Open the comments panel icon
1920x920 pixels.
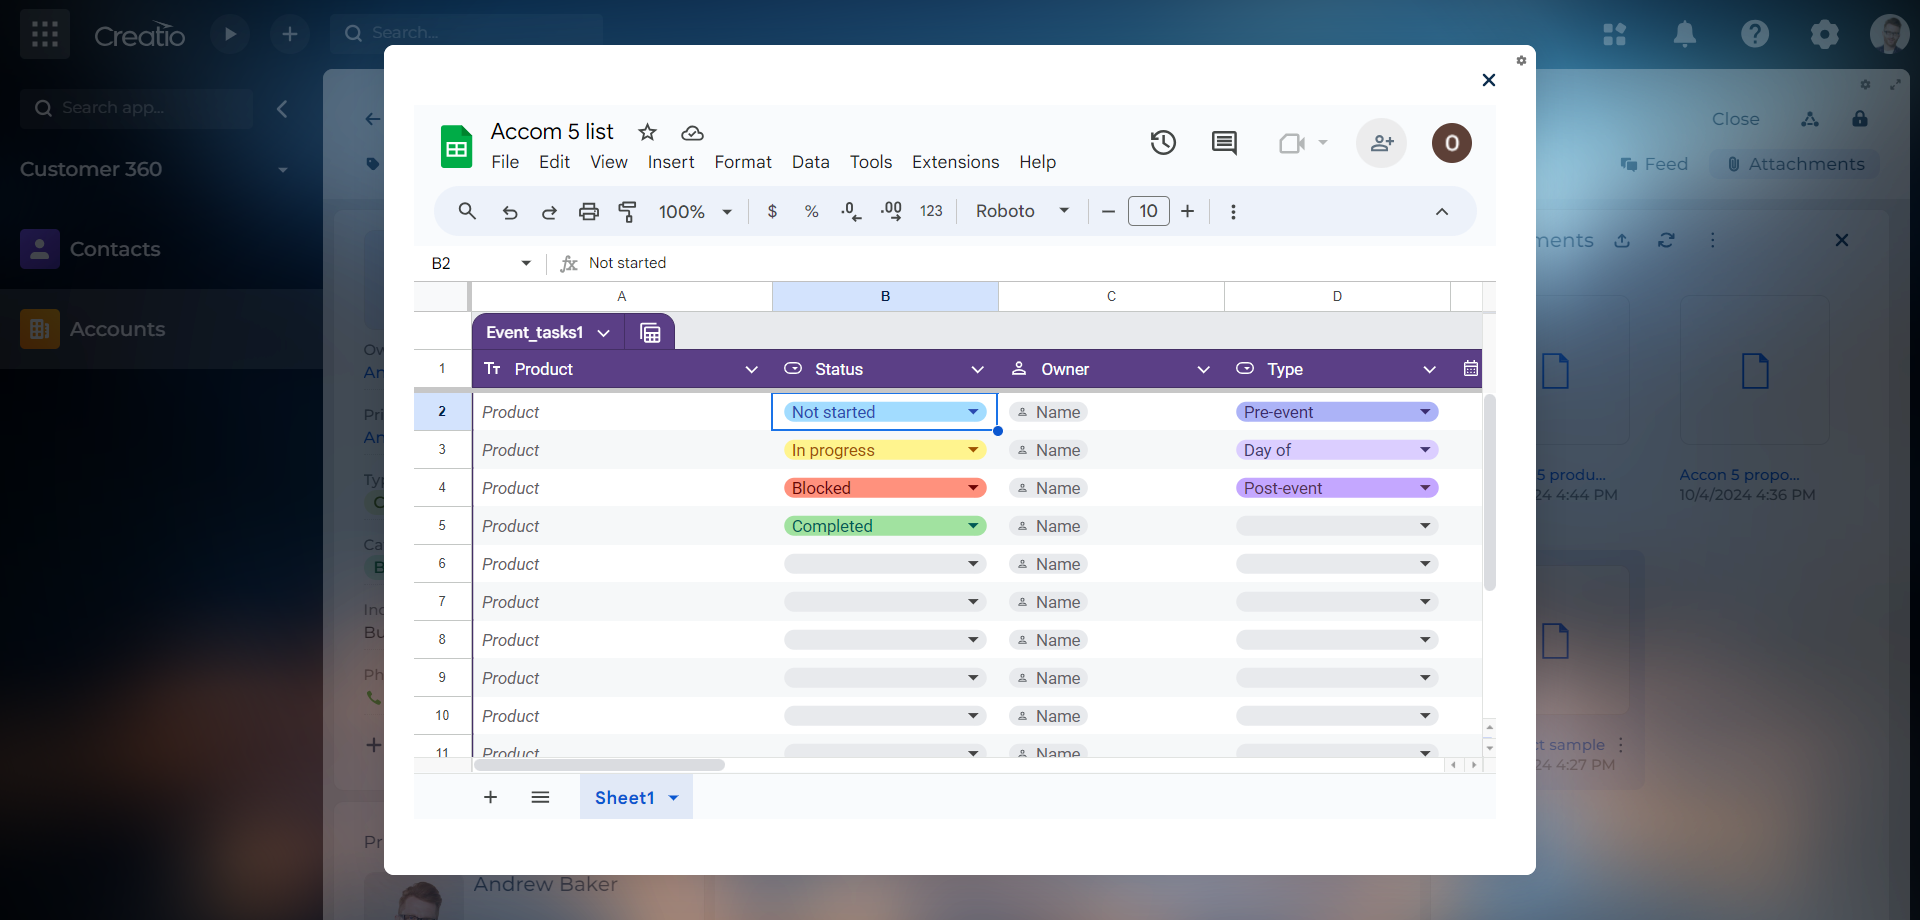(x=1224, y=143)
